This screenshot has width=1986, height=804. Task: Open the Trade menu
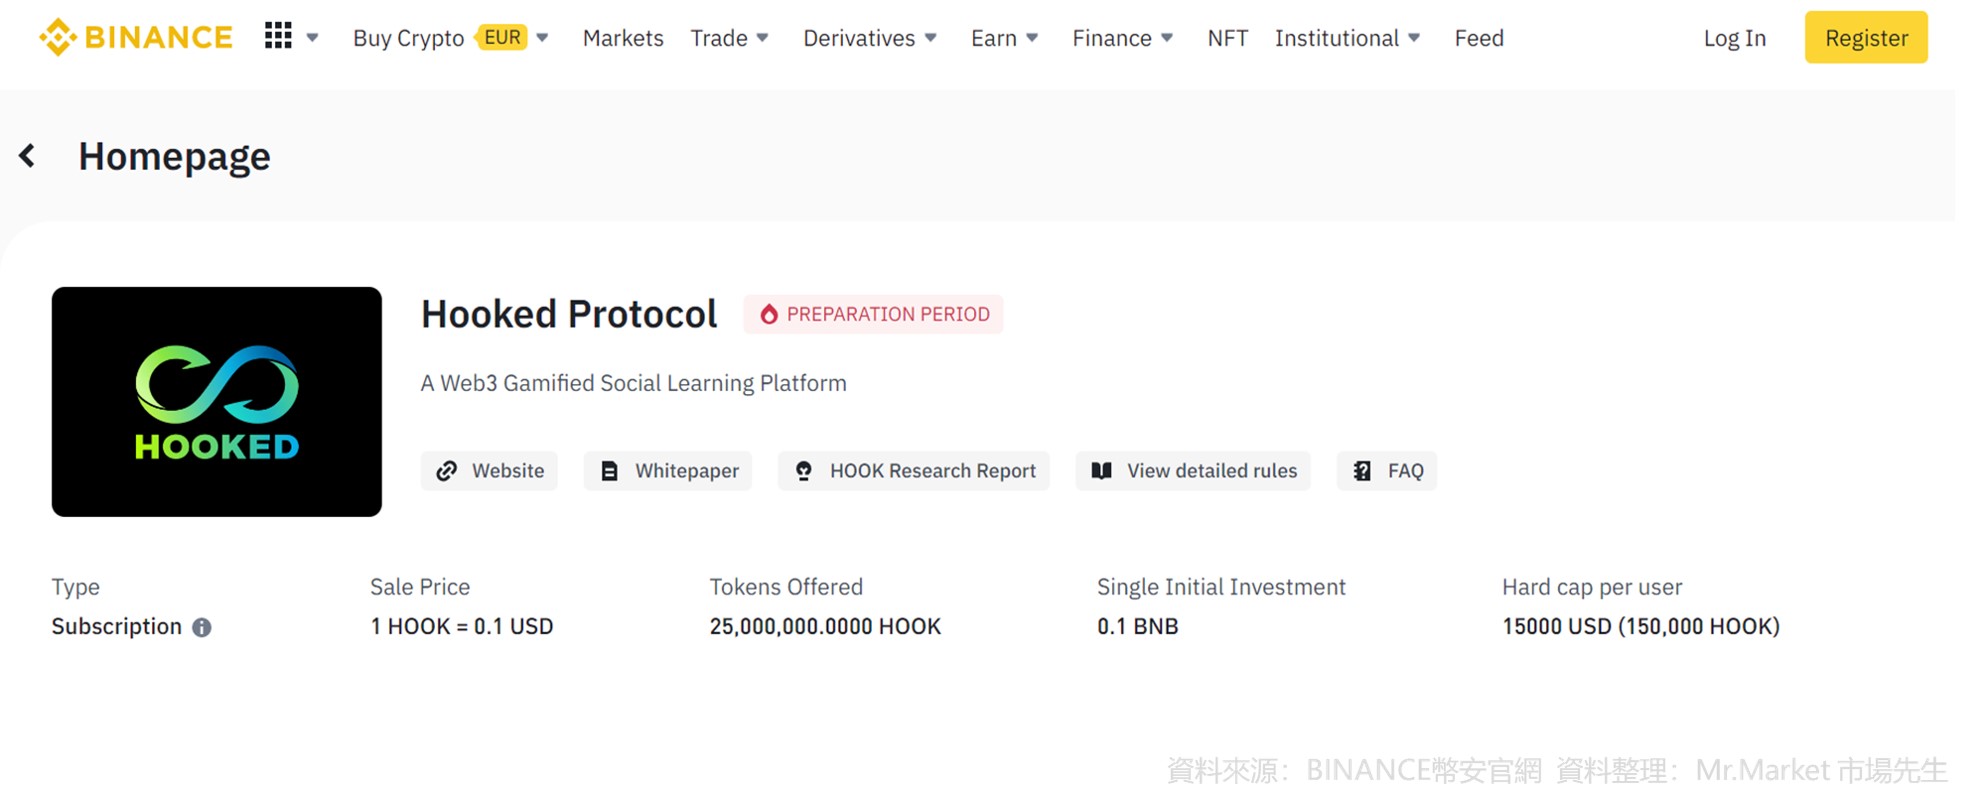click(719, 38)
